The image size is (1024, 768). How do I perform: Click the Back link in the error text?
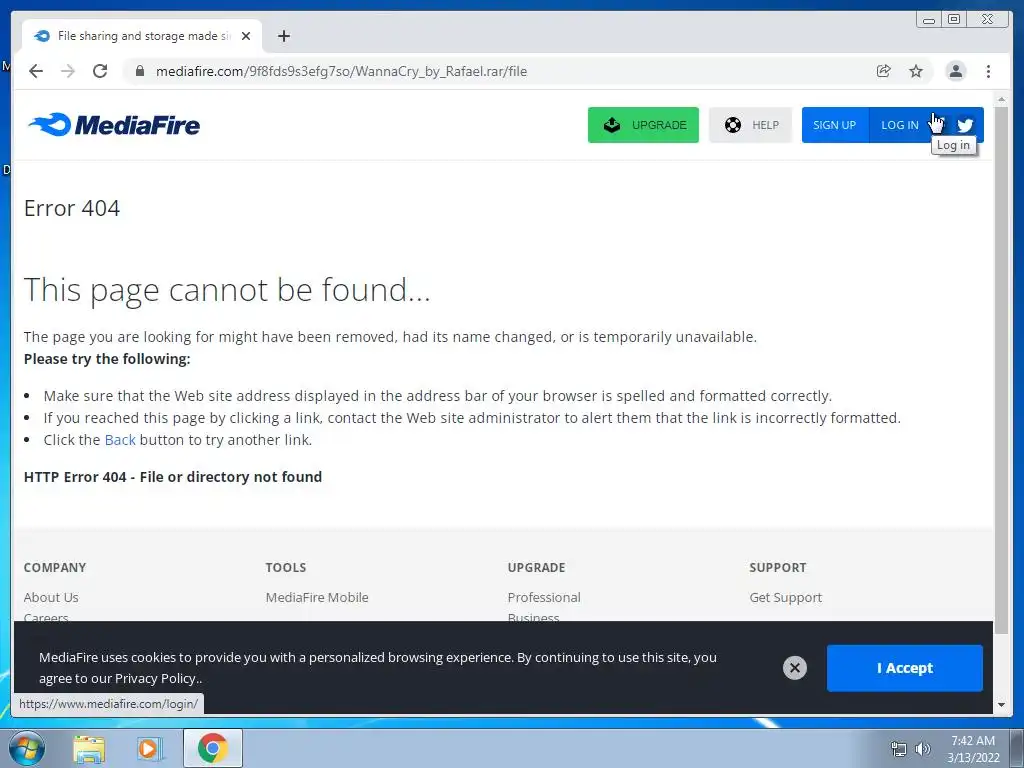point(120,440)
